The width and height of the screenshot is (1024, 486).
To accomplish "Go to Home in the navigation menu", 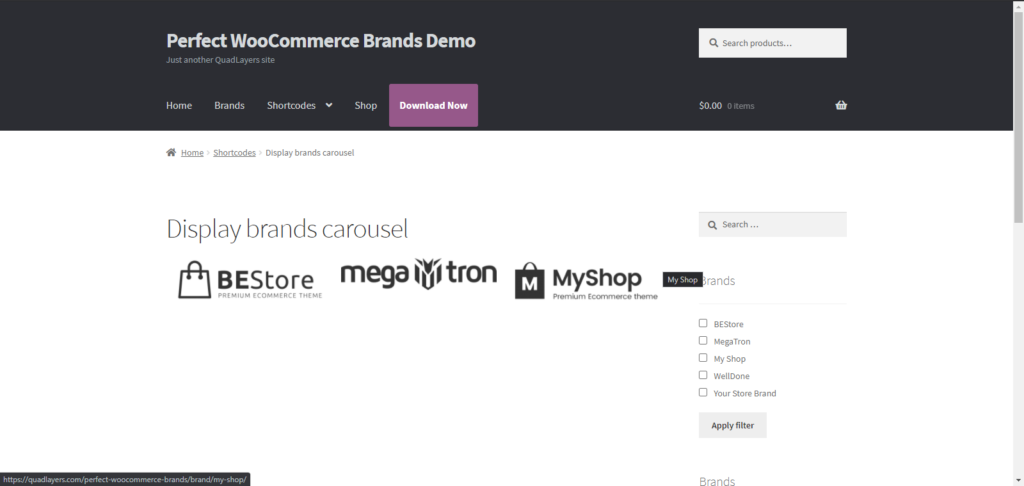I will pos(179,105).
